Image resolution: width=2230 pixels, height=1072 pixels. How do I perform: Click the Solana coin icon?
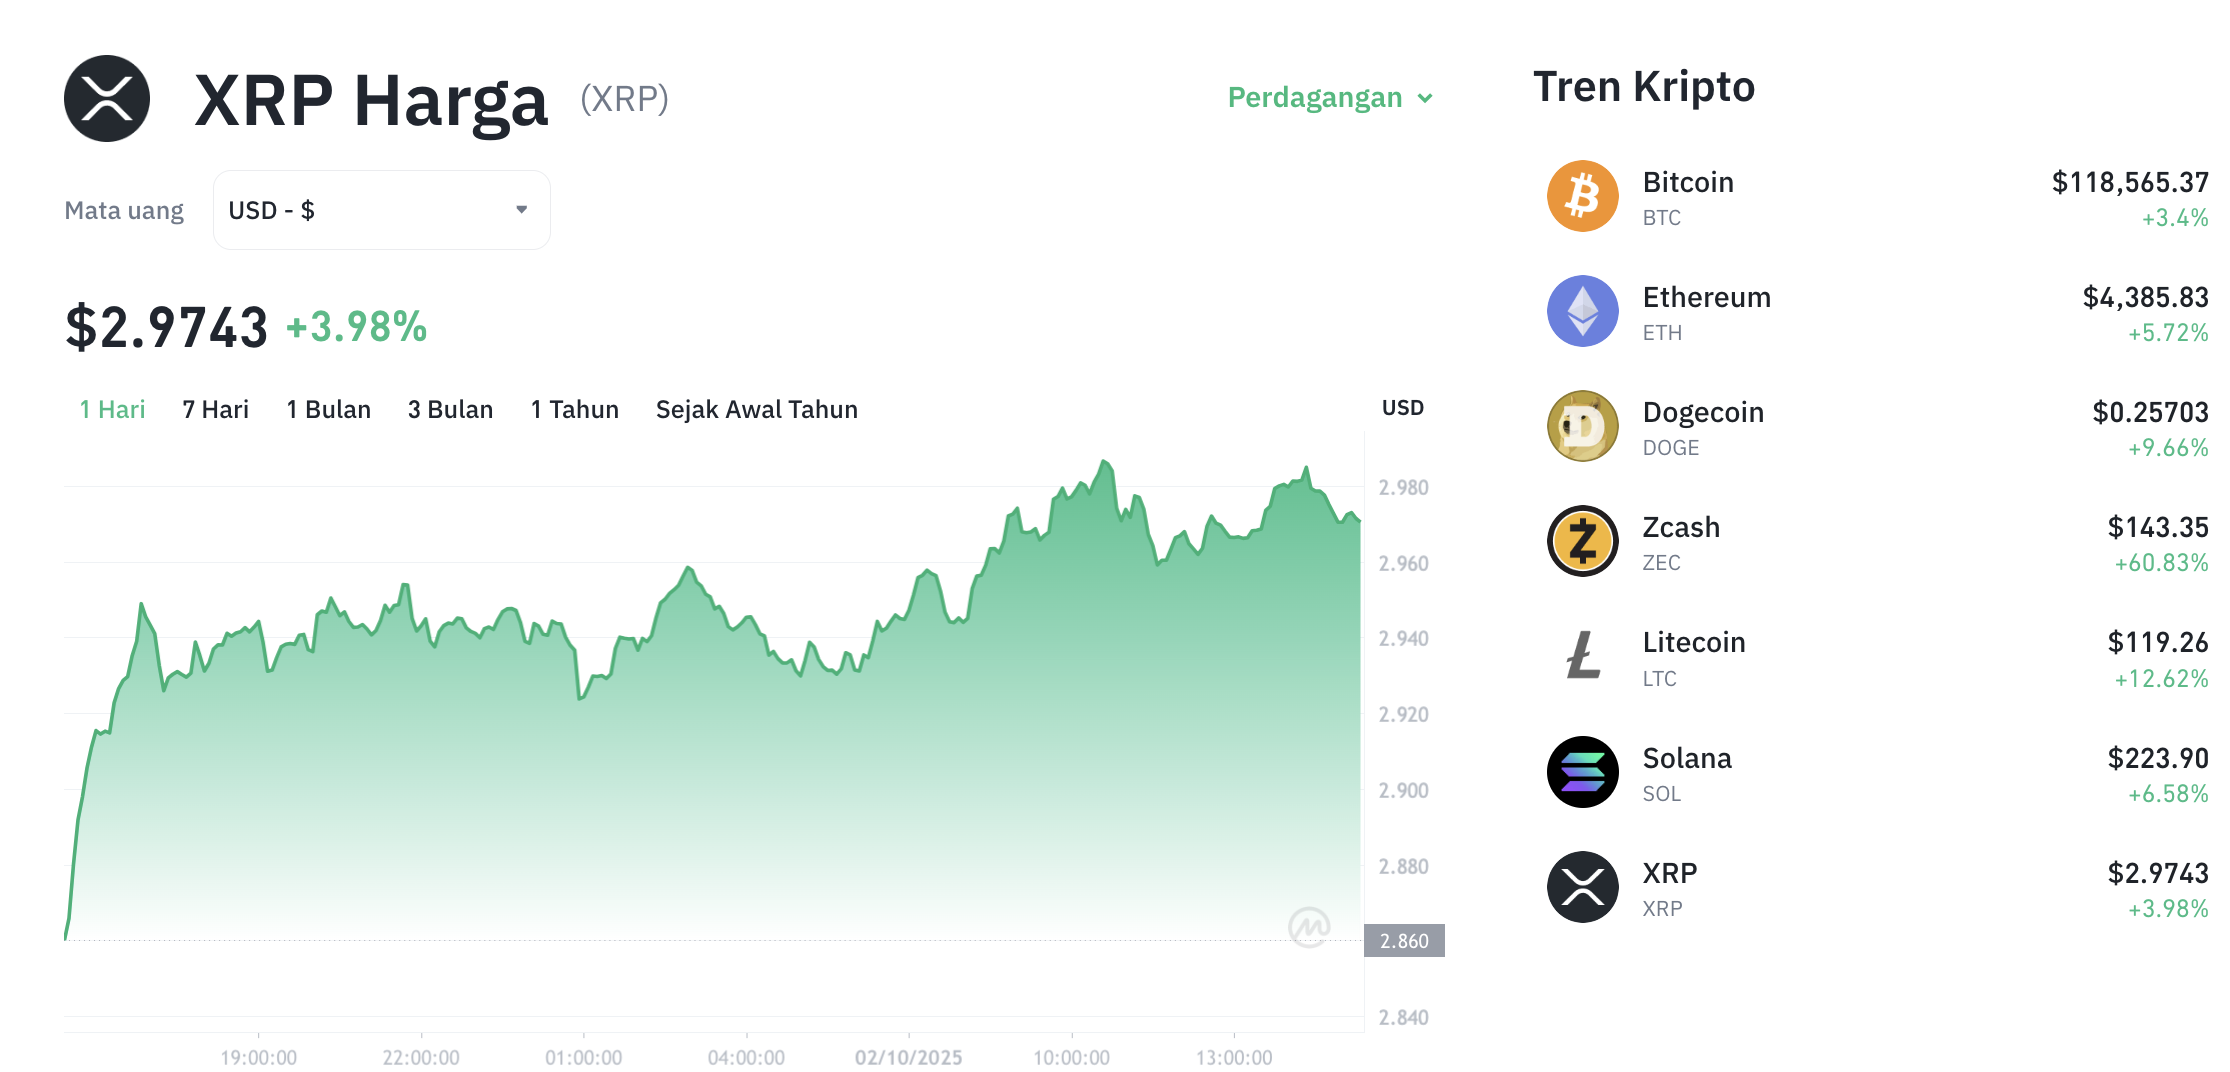pos(1582,772)
